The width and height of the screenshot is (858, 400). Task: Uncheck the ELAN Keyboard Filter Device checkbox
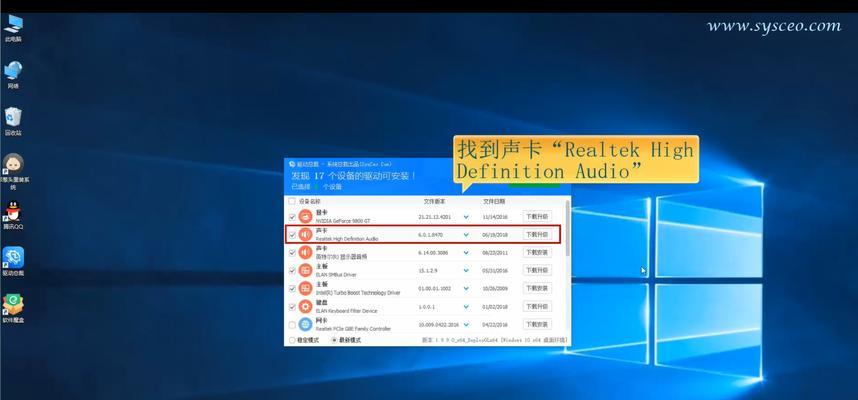tap(292, 307)
